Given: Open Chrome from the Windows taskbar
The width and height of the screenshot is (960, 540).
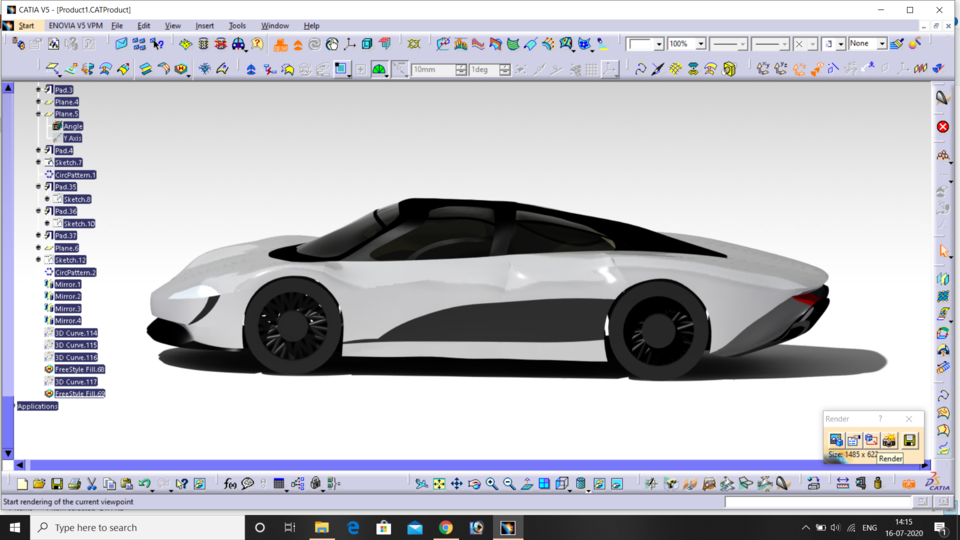Looking at the screenshot, I should (446, 527).
